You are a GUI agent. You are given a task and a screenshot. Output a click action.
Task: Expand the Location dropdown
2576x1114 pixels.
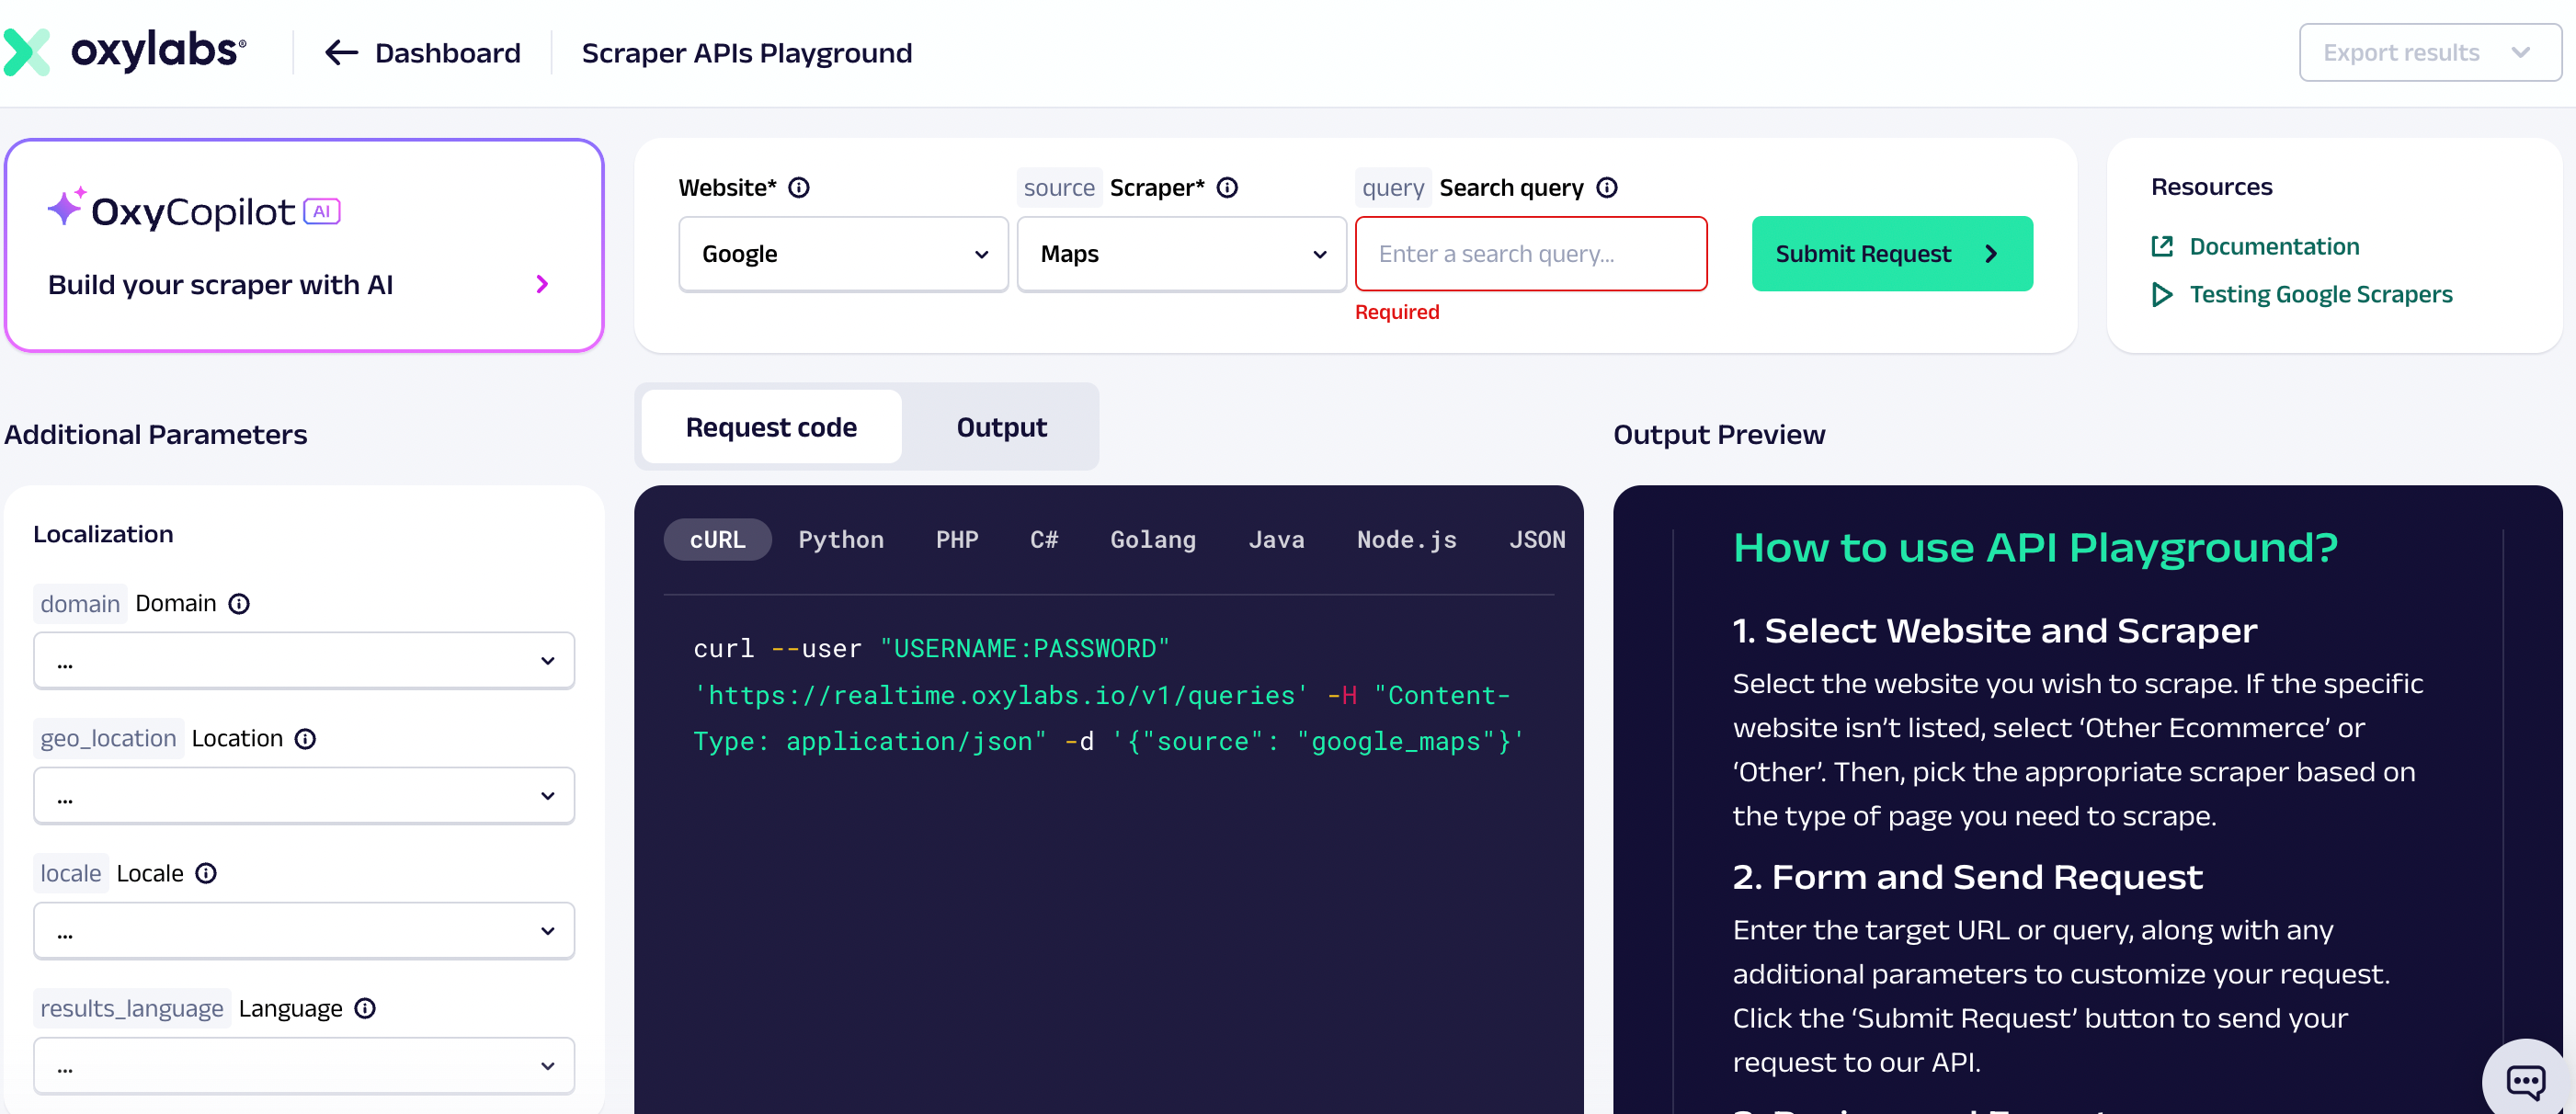coord(304,796)
